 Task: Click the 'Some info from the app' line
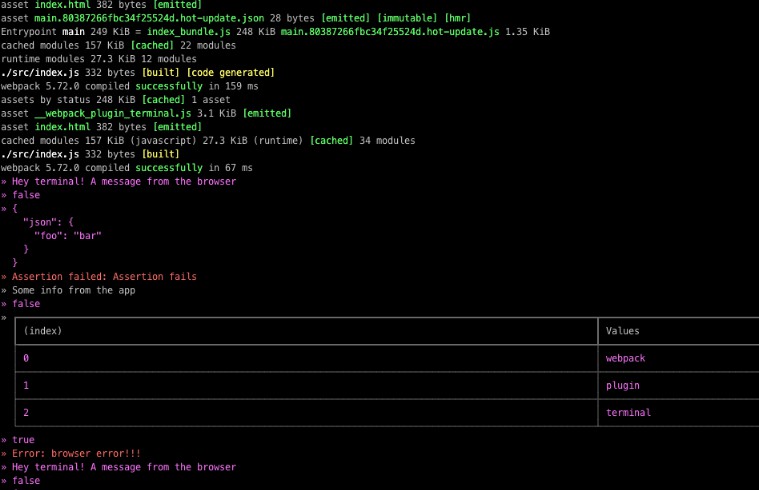coord(74,291)
